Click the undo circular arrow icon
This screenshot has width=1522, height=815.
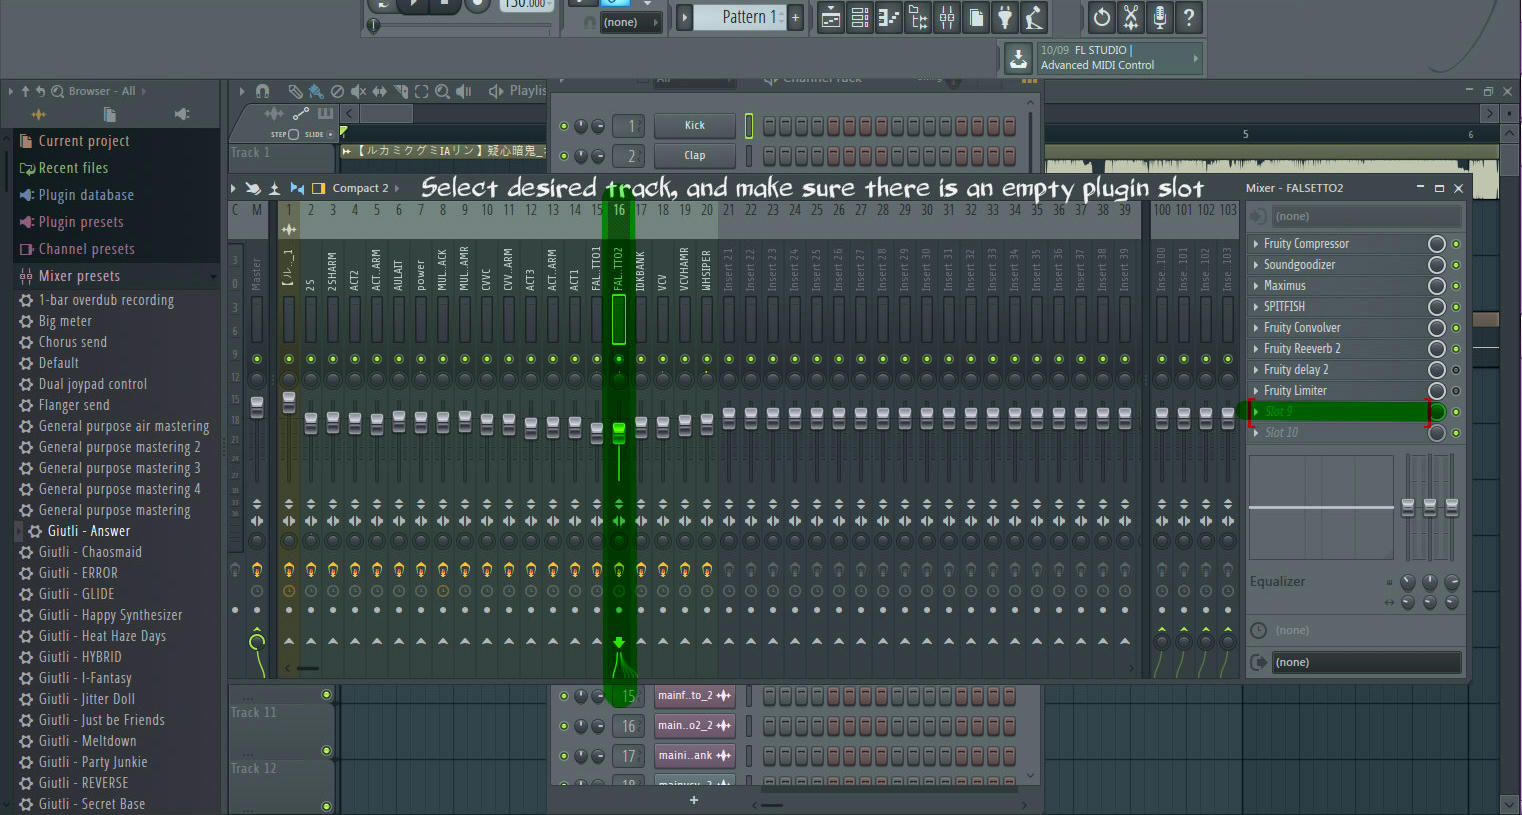1101,17
